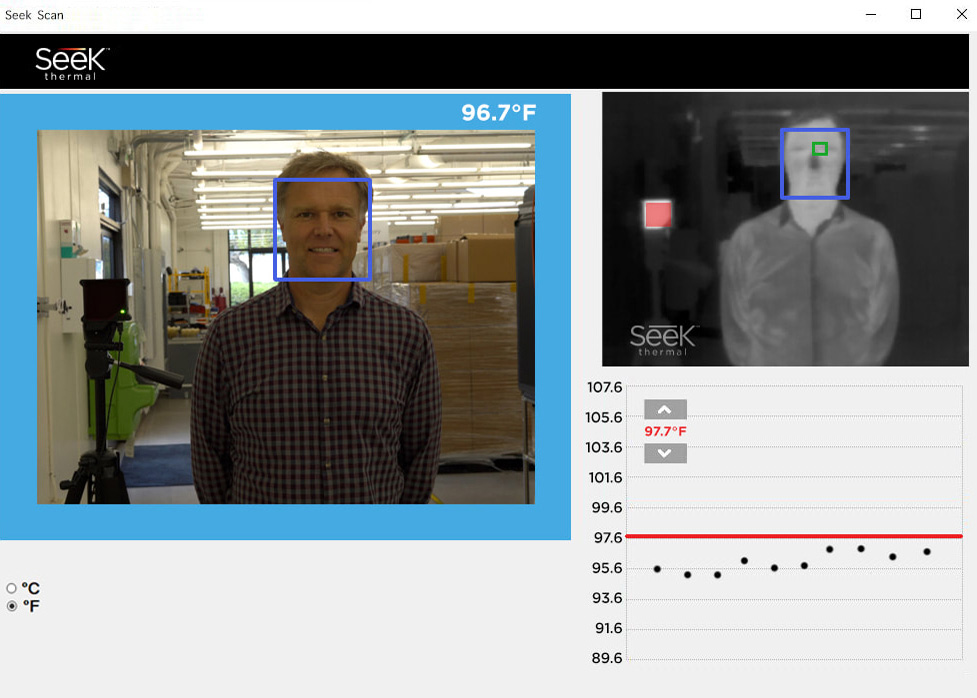Click the blue face box in thermal view
The width and height of the screenshot is (977, 698).
click(814, 164)
